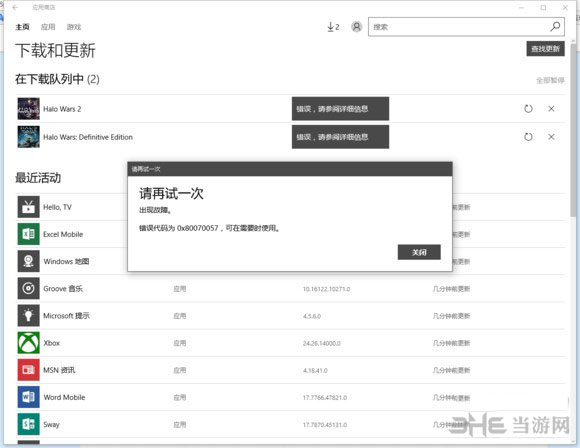
Task: Switch to the 应用 tab
Action: [x=48, y=27]
